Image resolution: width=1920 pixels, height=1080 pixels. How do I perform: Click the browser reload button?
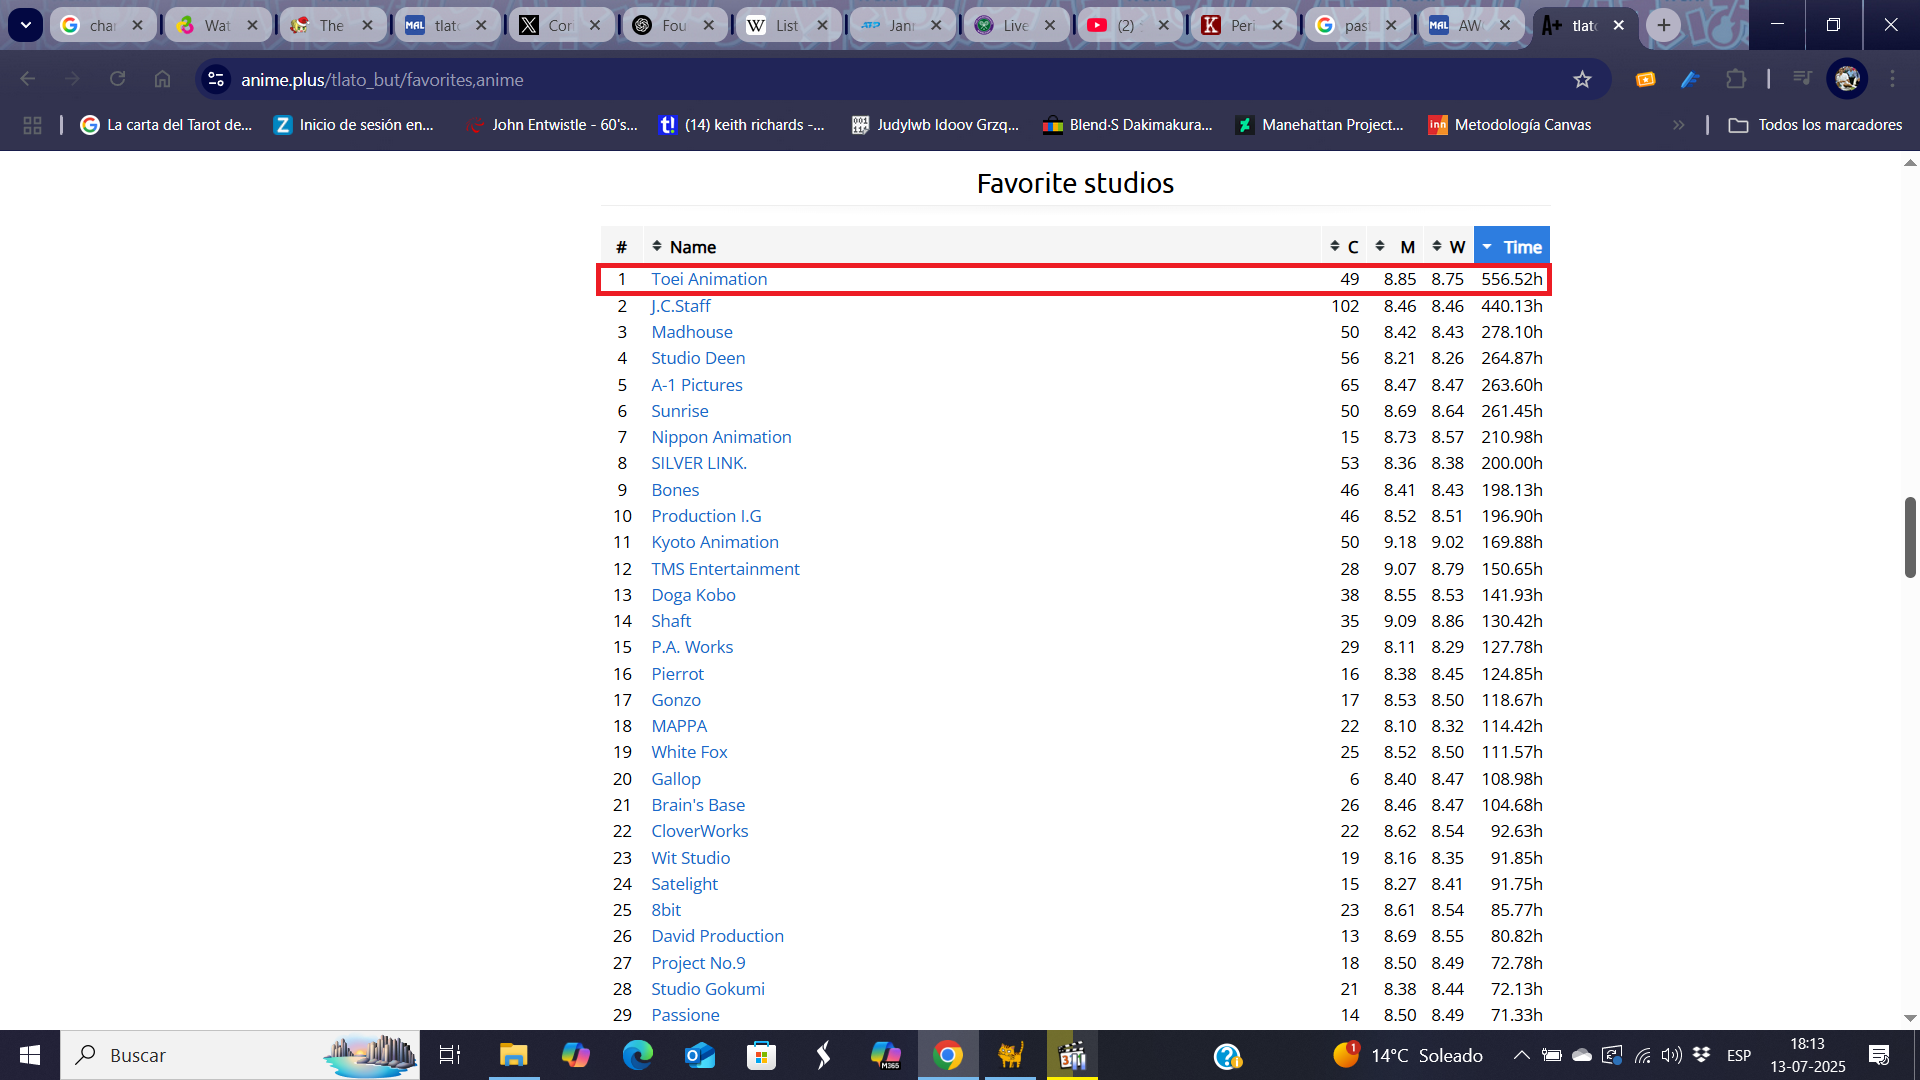pos(118,79)
